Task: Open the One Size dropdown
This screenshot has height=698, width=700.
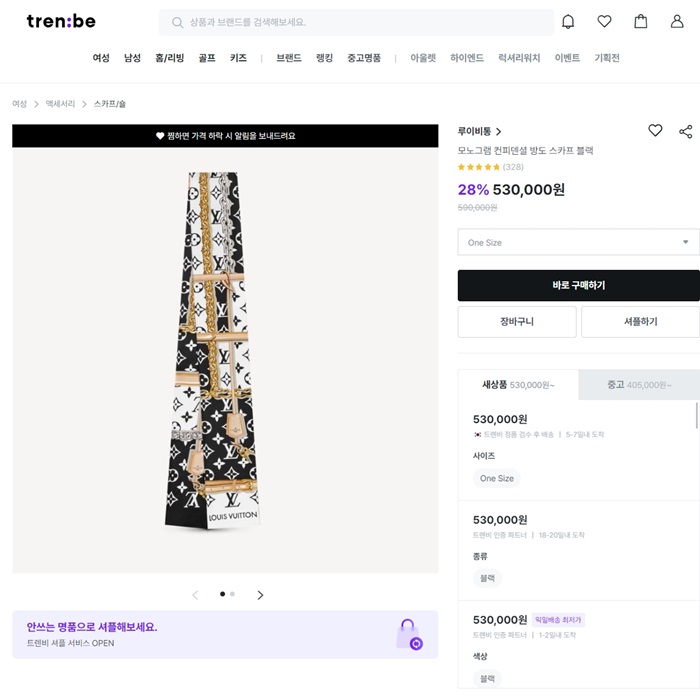Action: tap(578, 242)
